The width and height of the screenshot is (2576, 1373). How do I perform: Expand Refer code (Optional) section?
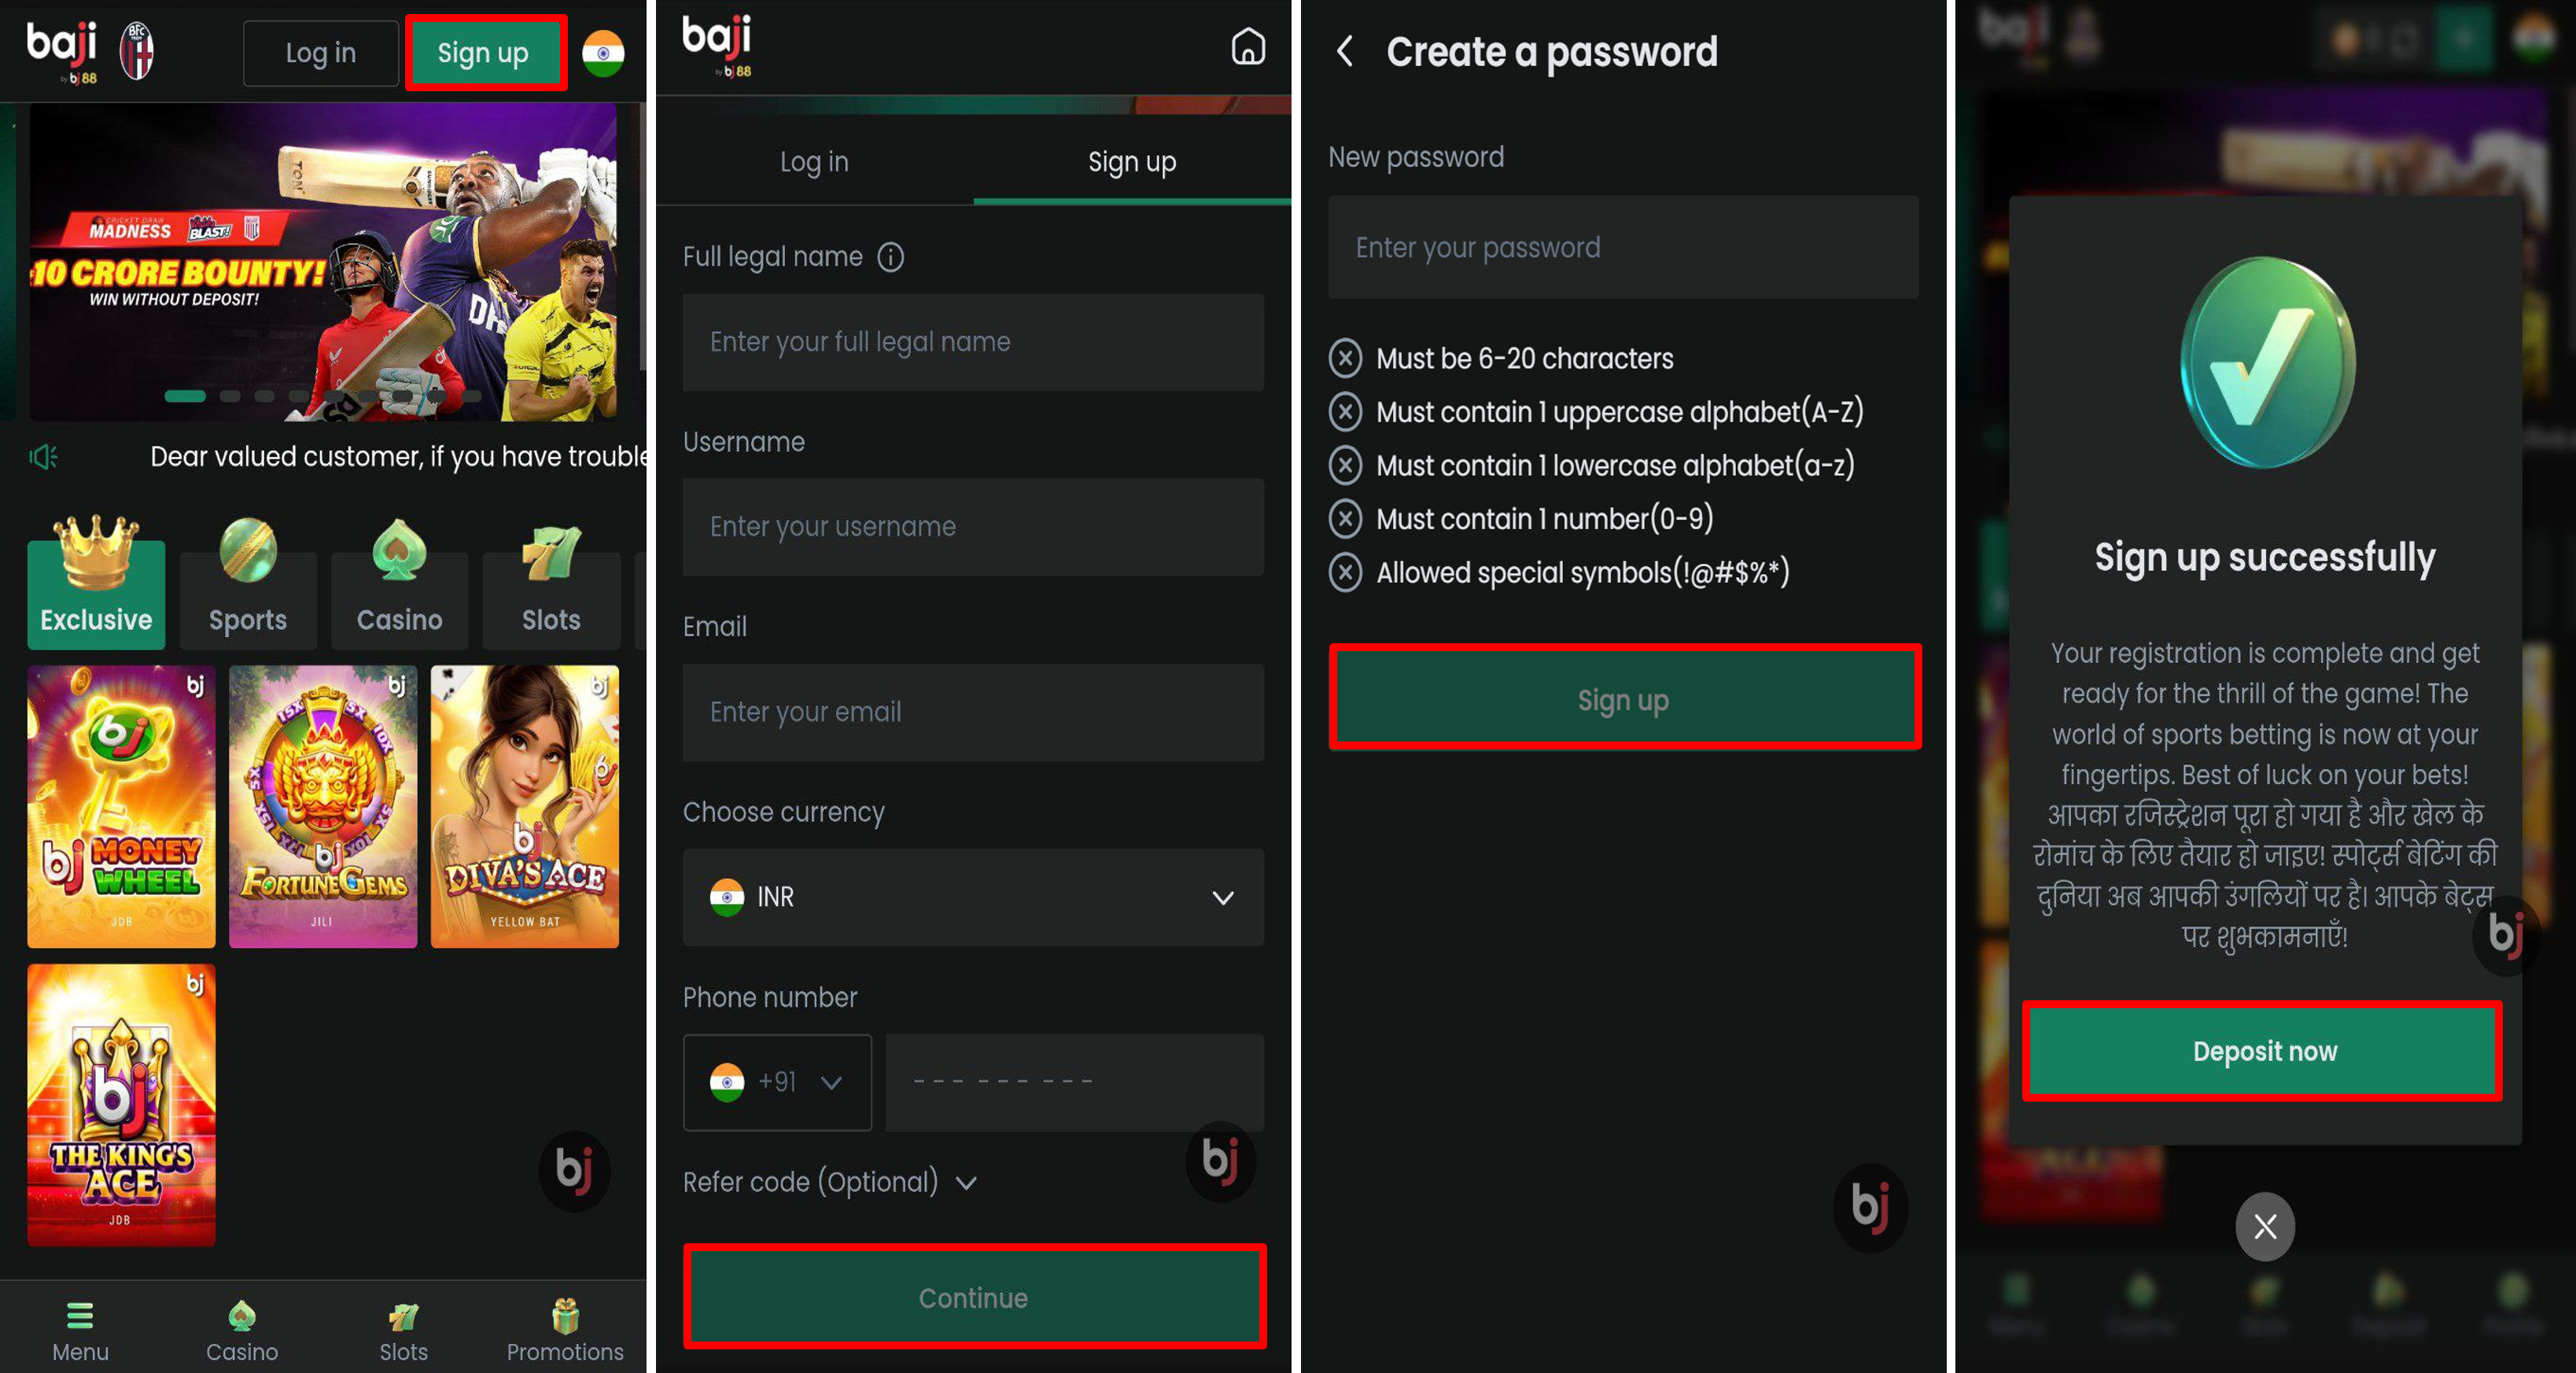(x=829, y=1182)
